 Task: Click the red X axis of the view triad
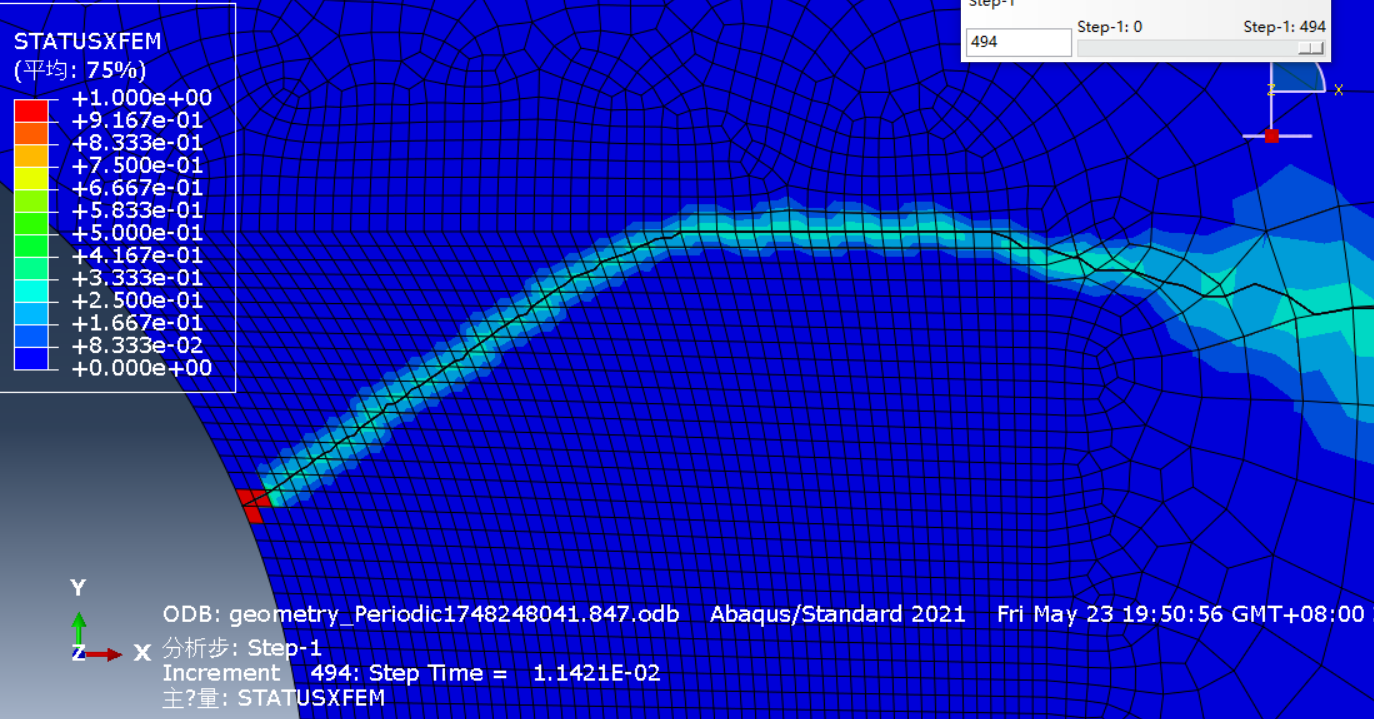click(x=103, y=654)
